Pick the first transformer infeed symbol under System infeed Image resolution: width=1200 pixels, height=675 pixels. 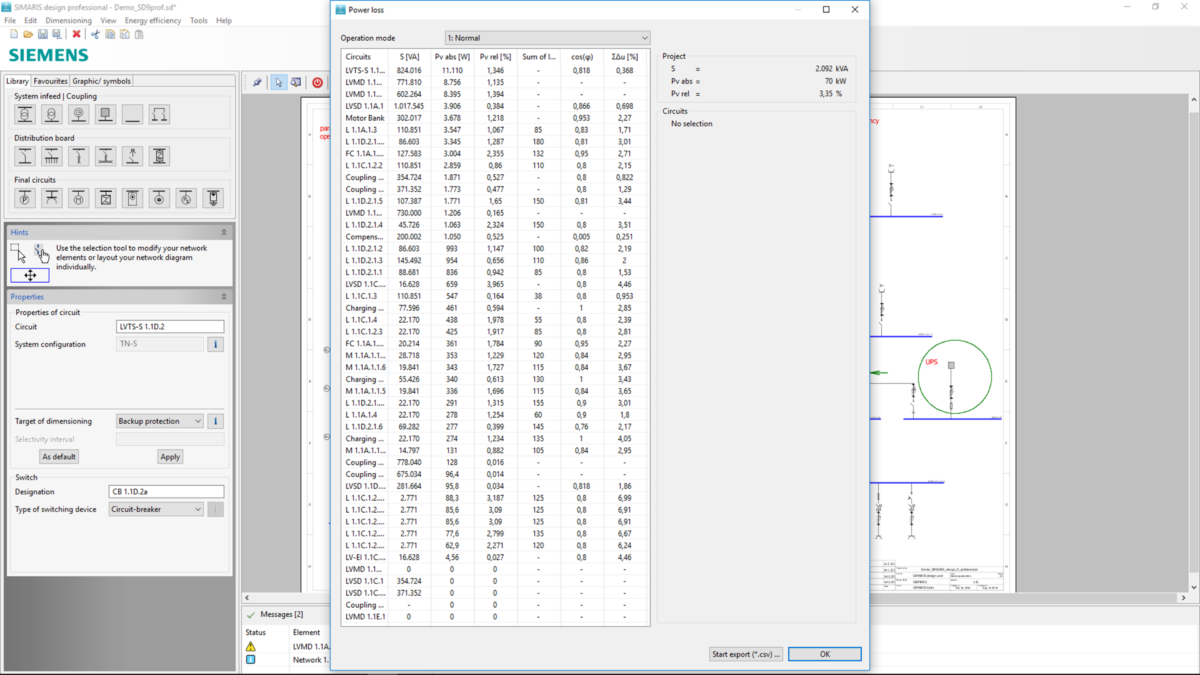[x=25, y=114]
